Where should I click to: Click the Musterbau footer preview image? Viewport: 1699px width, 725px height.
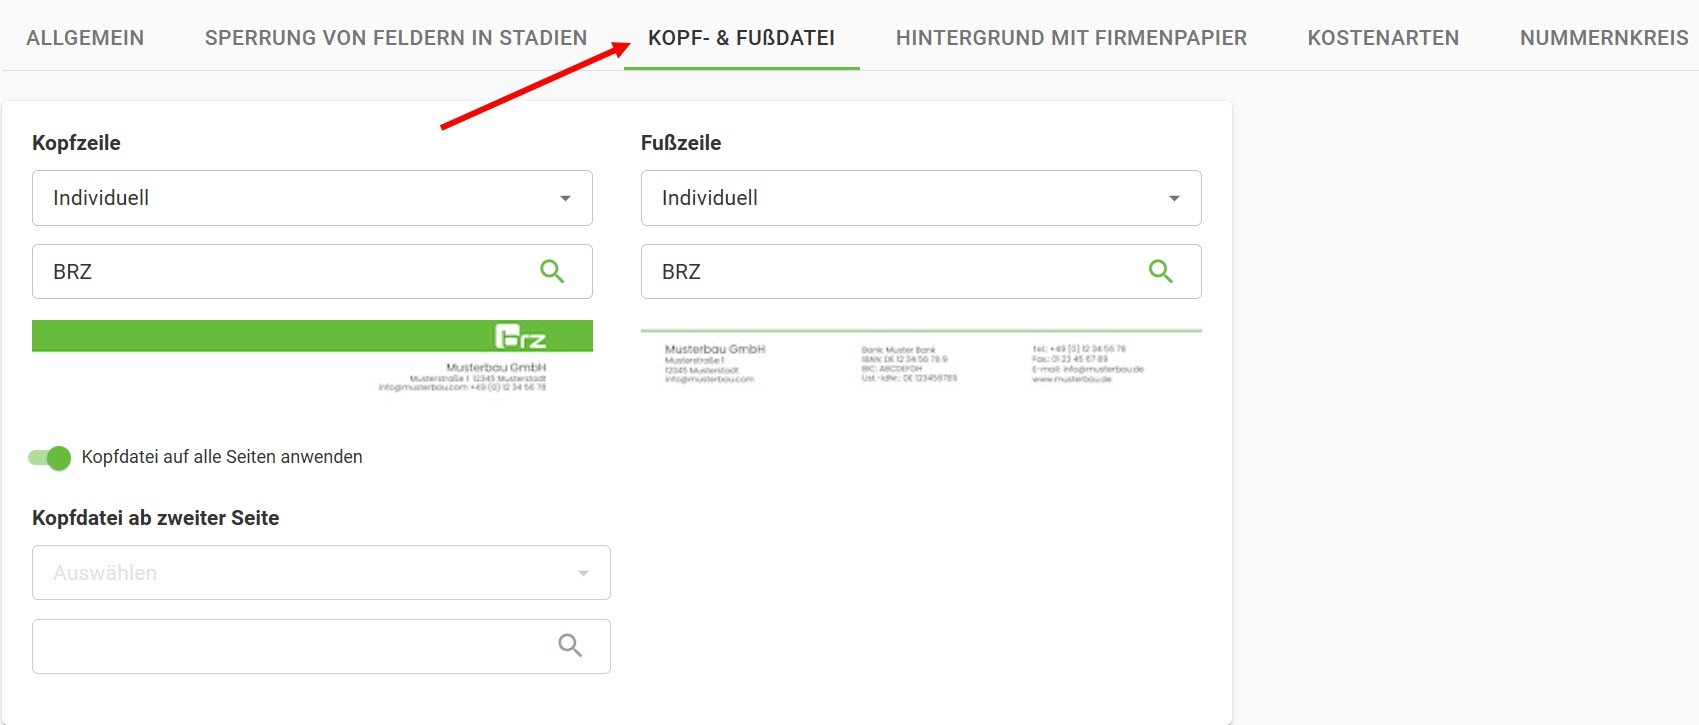coord(921,358)
